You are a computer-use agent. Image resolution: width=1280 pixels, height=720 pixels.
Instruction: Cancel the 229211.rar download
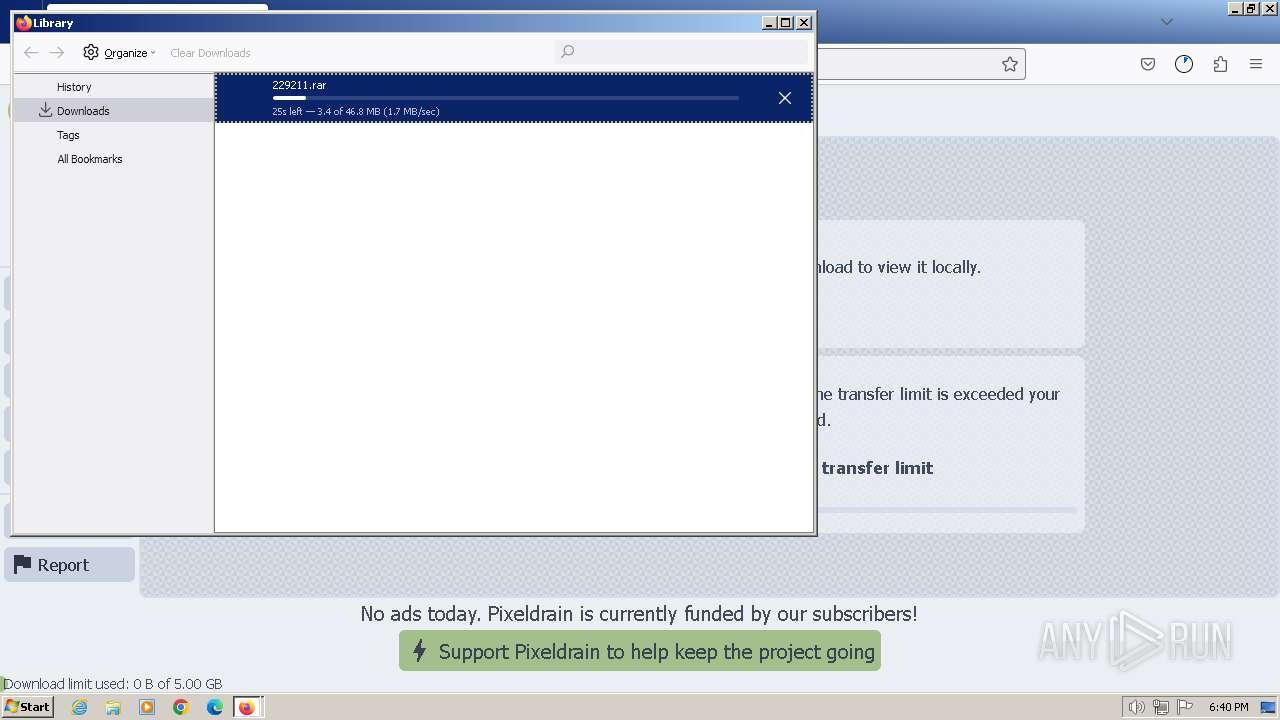point(785,98)
